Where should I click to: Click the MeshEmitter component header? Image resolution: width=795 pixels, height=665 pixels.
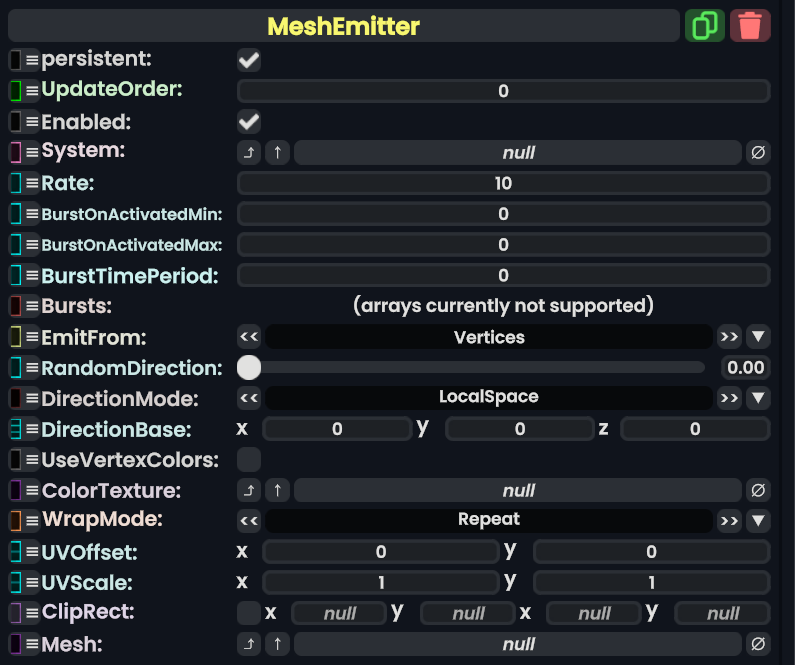[343, 26]
